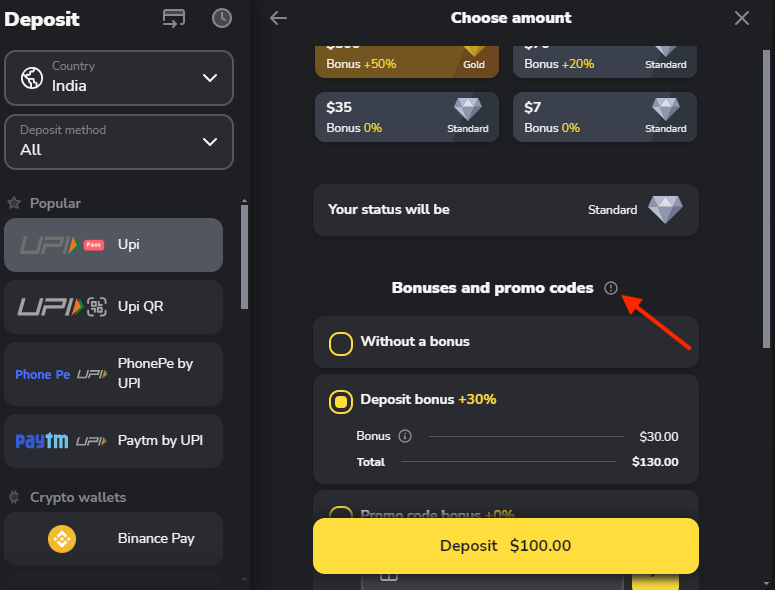Choose PhonePe by UPI method
This screenshot has width=775, height=590.
point(113,373)
